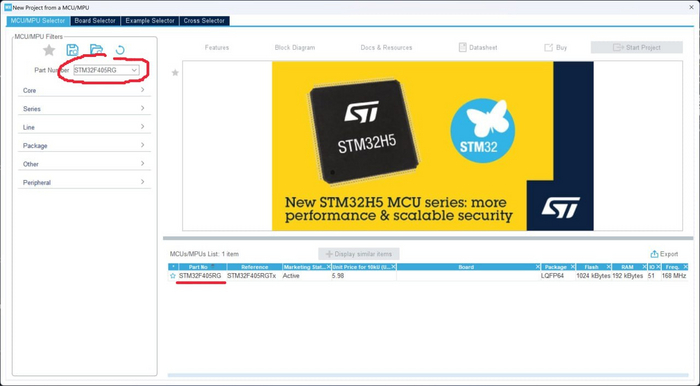The image size is (700, 386).
Task: Close the New Project dialog window
Action: 692,8
